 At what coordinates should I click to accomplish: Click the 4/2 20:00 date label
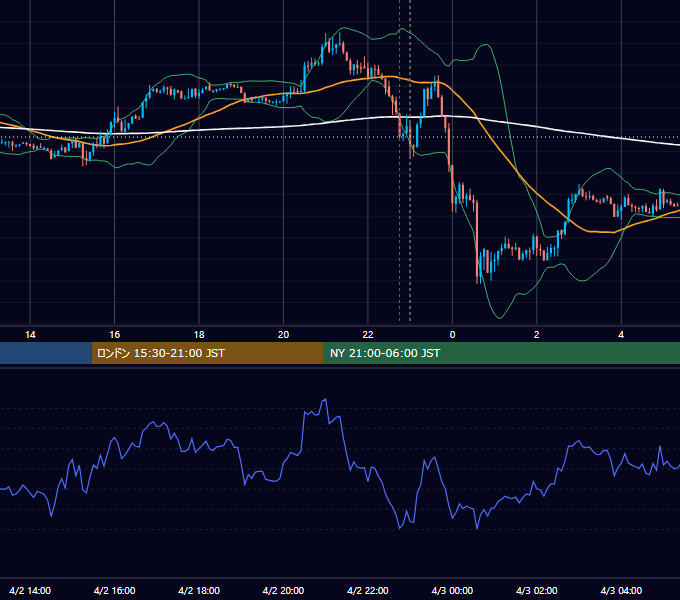tap(283, 590)
